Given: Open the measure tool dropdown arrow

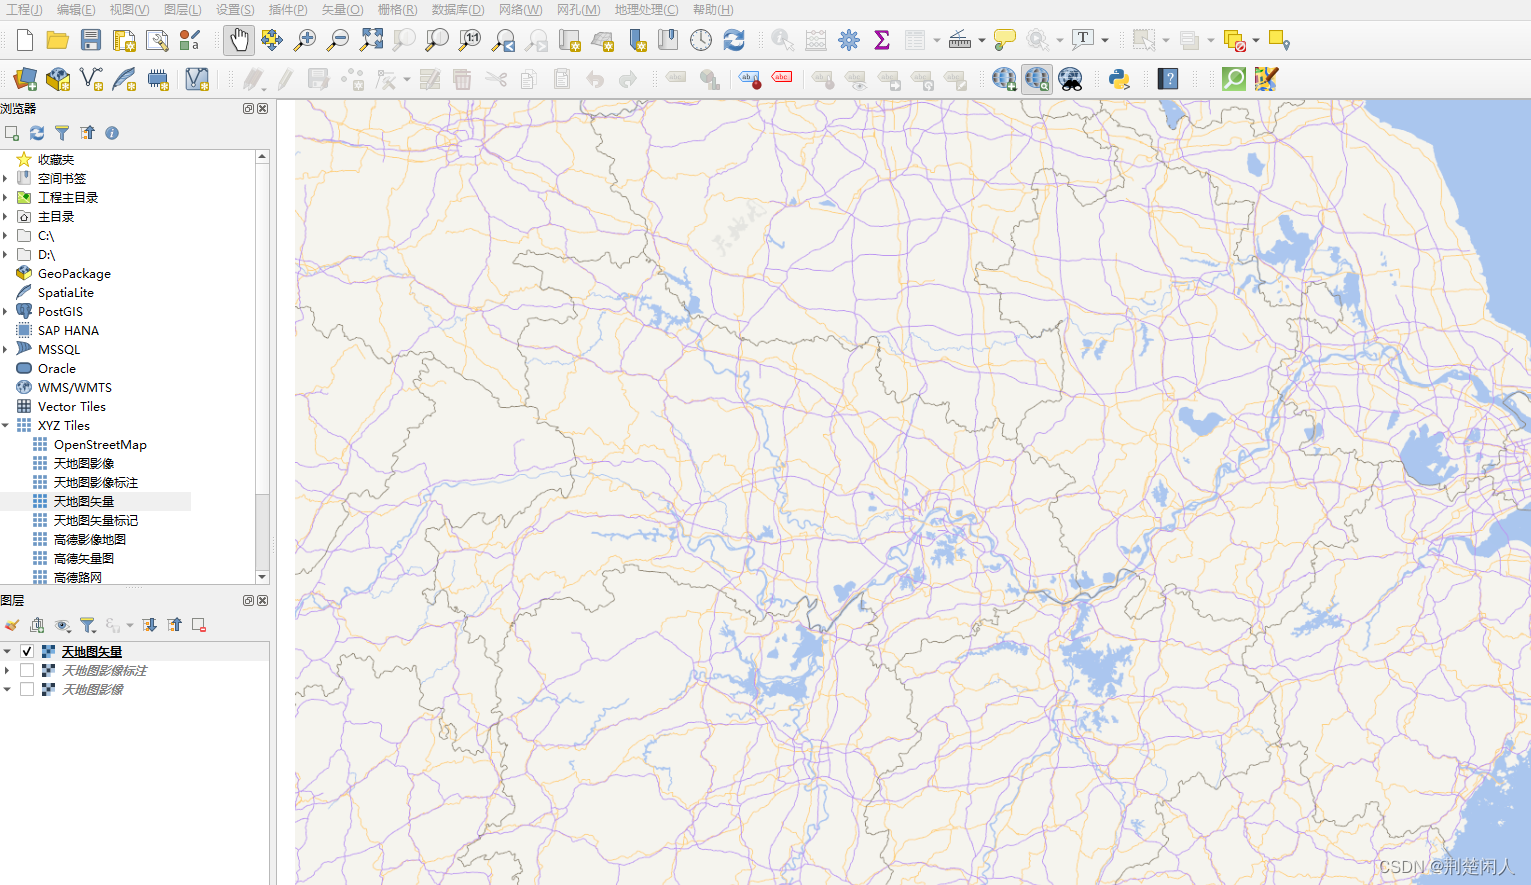Looking at the screenshot, I should point(982,41).
